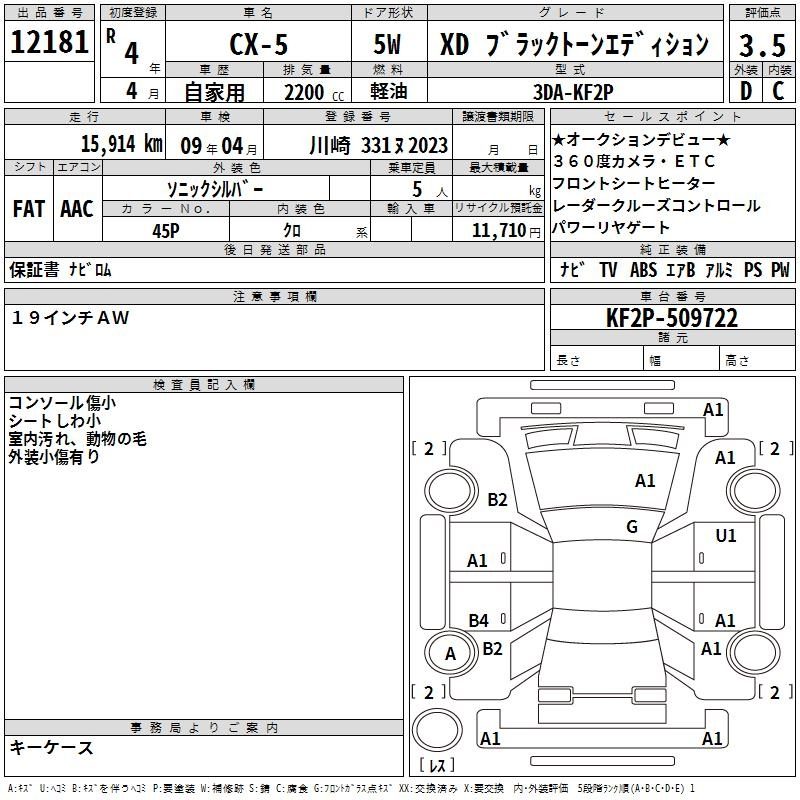Select the office notice キーケース
Screen dimensions: 800x800
(52, 748)
